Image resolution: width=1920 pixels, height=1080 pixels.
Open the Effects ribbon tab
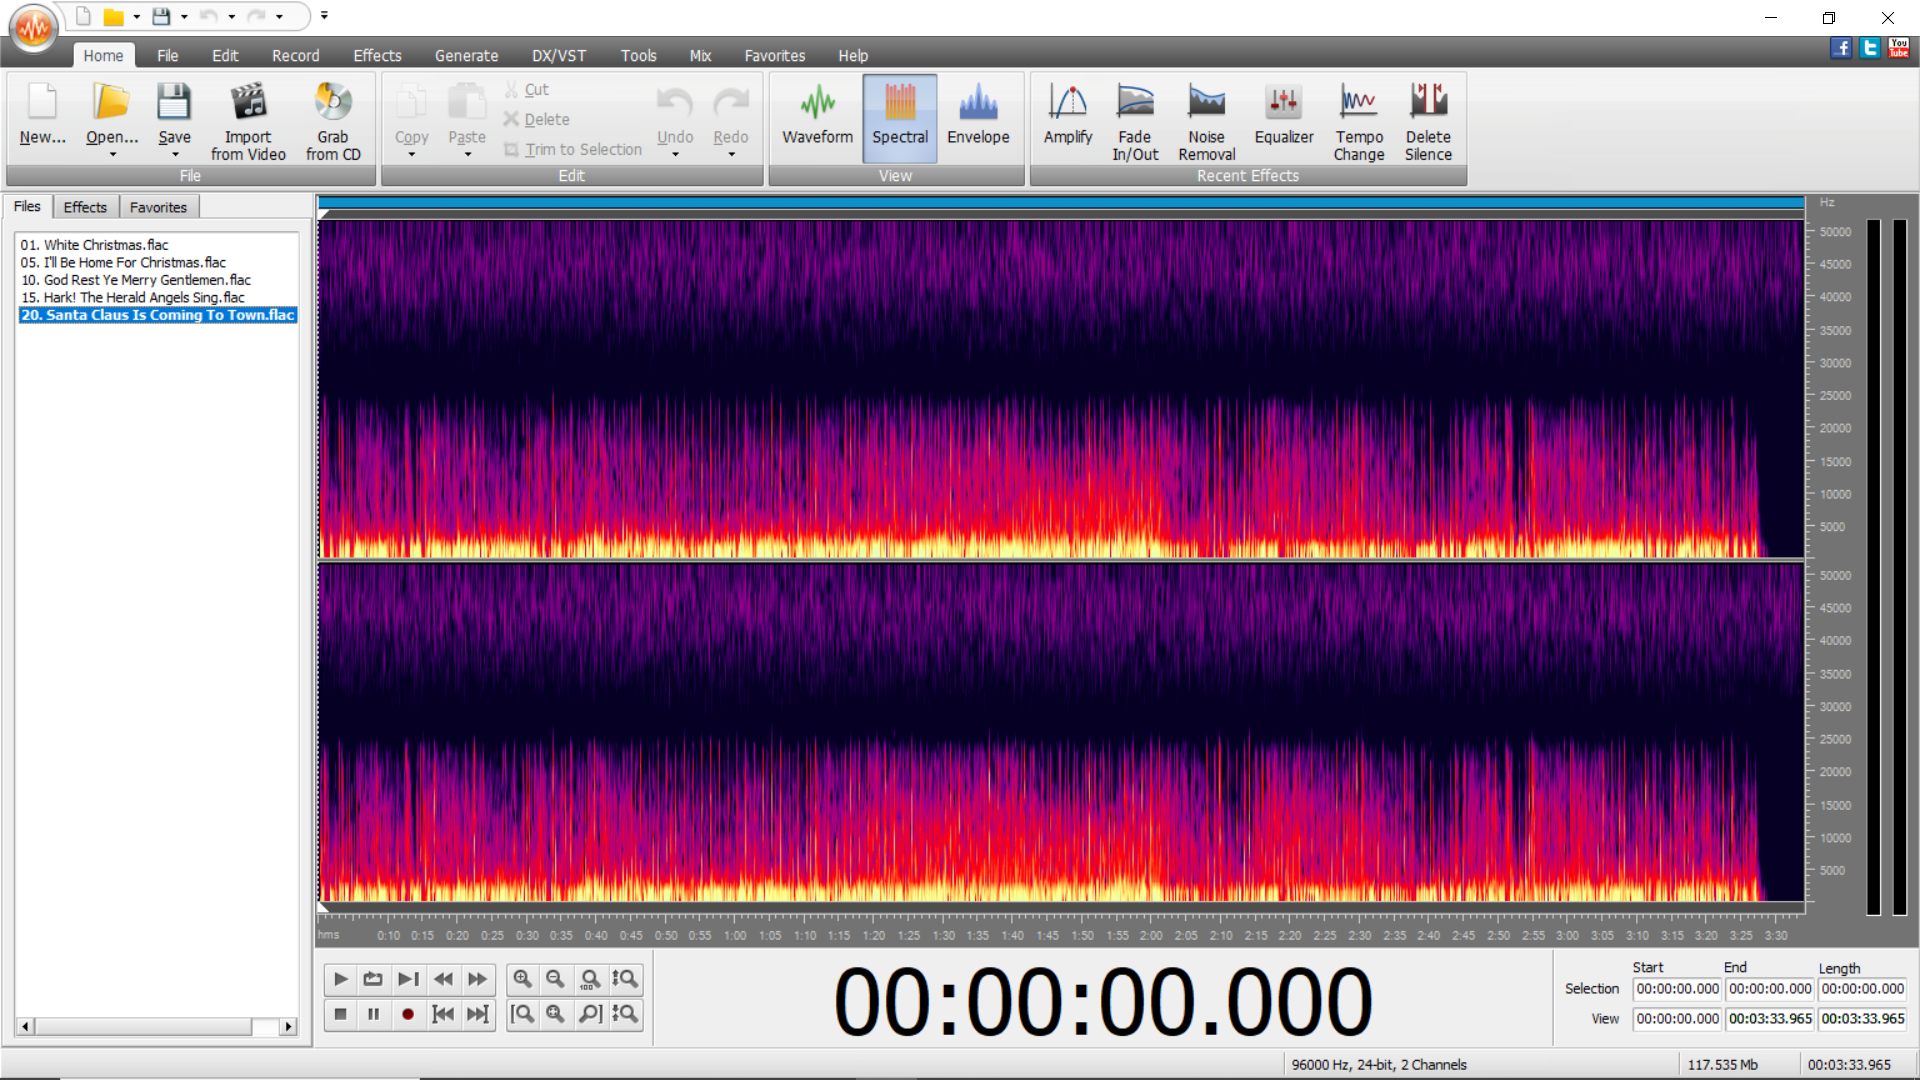click(377, 56)
